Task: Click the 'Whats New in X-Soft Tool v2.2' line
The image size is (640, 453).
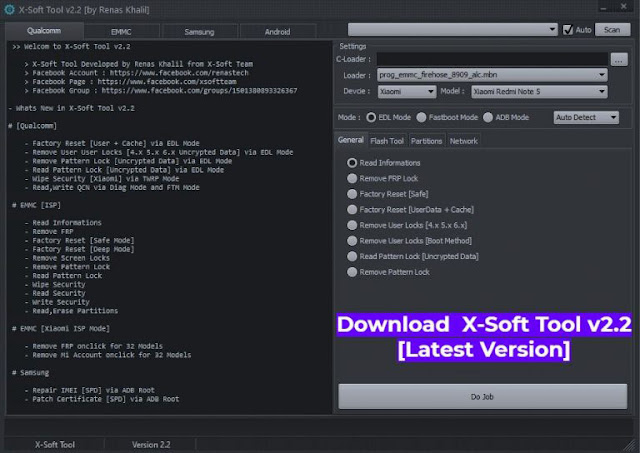Action: click(x=71, y=108)
